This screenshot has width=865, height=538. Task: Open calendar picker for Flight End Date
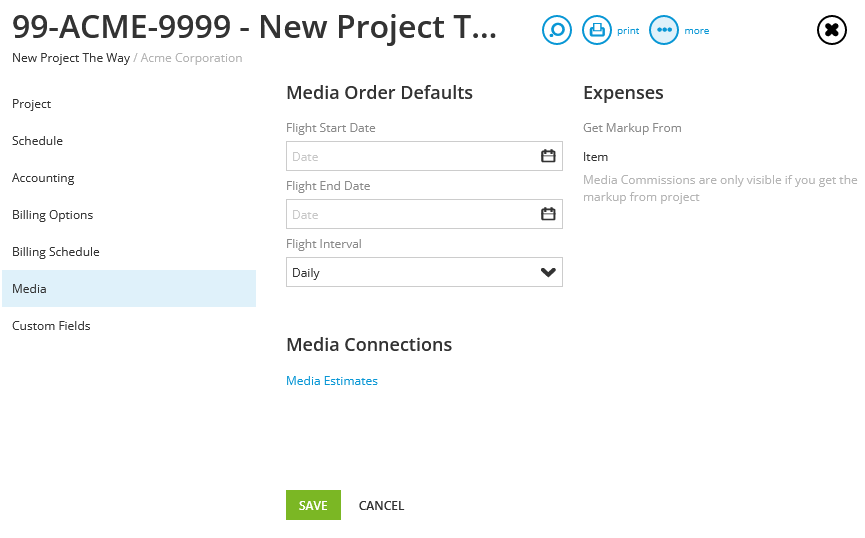click(x=548, y=214)
